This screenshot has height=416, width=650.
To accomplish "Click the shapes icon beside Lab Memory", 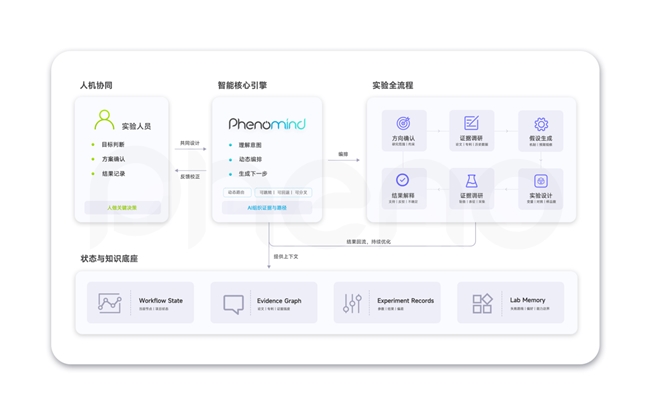I will pyautogui.click(x=482, y=303).
